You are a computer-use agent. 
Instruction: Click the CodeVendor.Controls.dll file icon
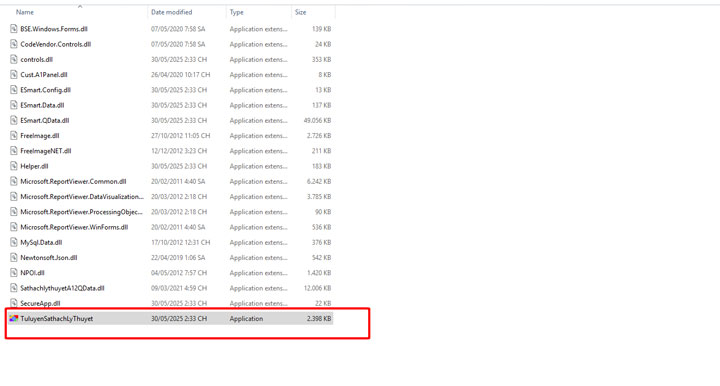point(14,44)
